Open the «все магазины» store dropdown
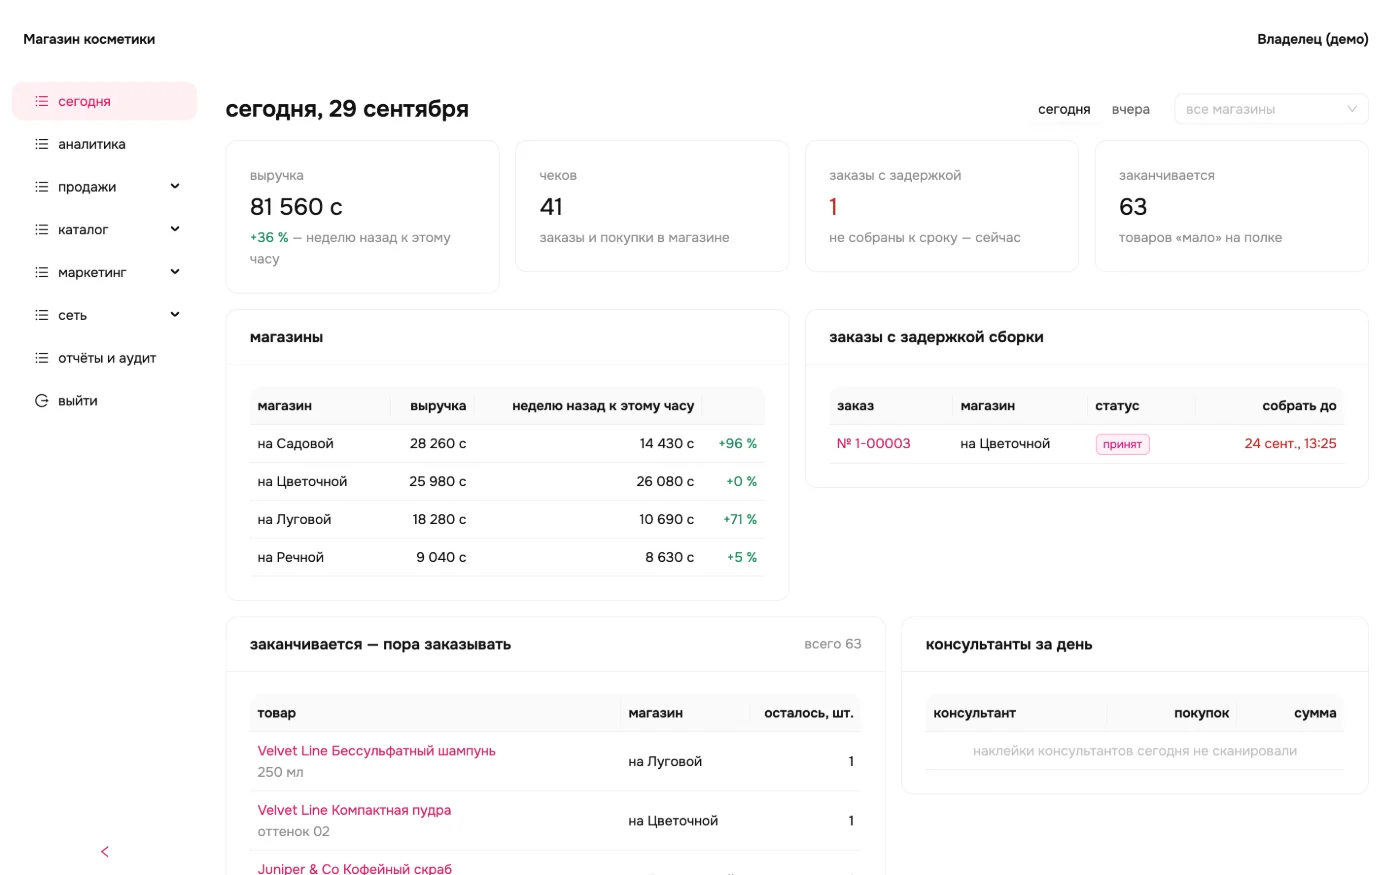The width and height of the screenshot is (1400, 875). click(1271, 109)
